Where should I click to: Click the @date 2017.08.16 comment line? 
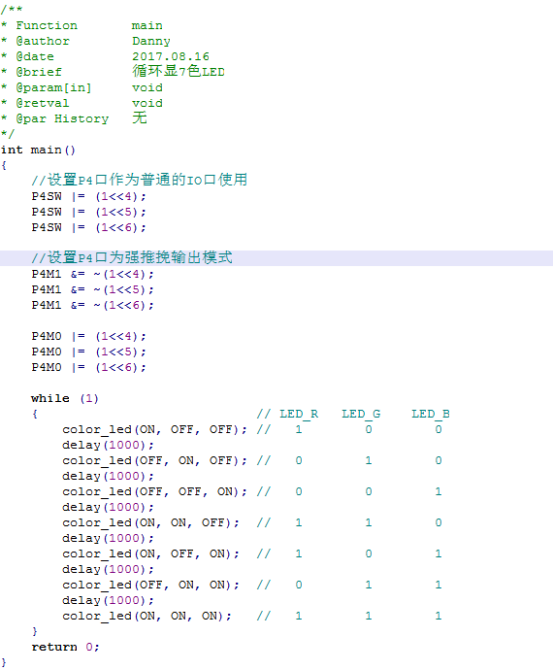click(x=105, y=56)
